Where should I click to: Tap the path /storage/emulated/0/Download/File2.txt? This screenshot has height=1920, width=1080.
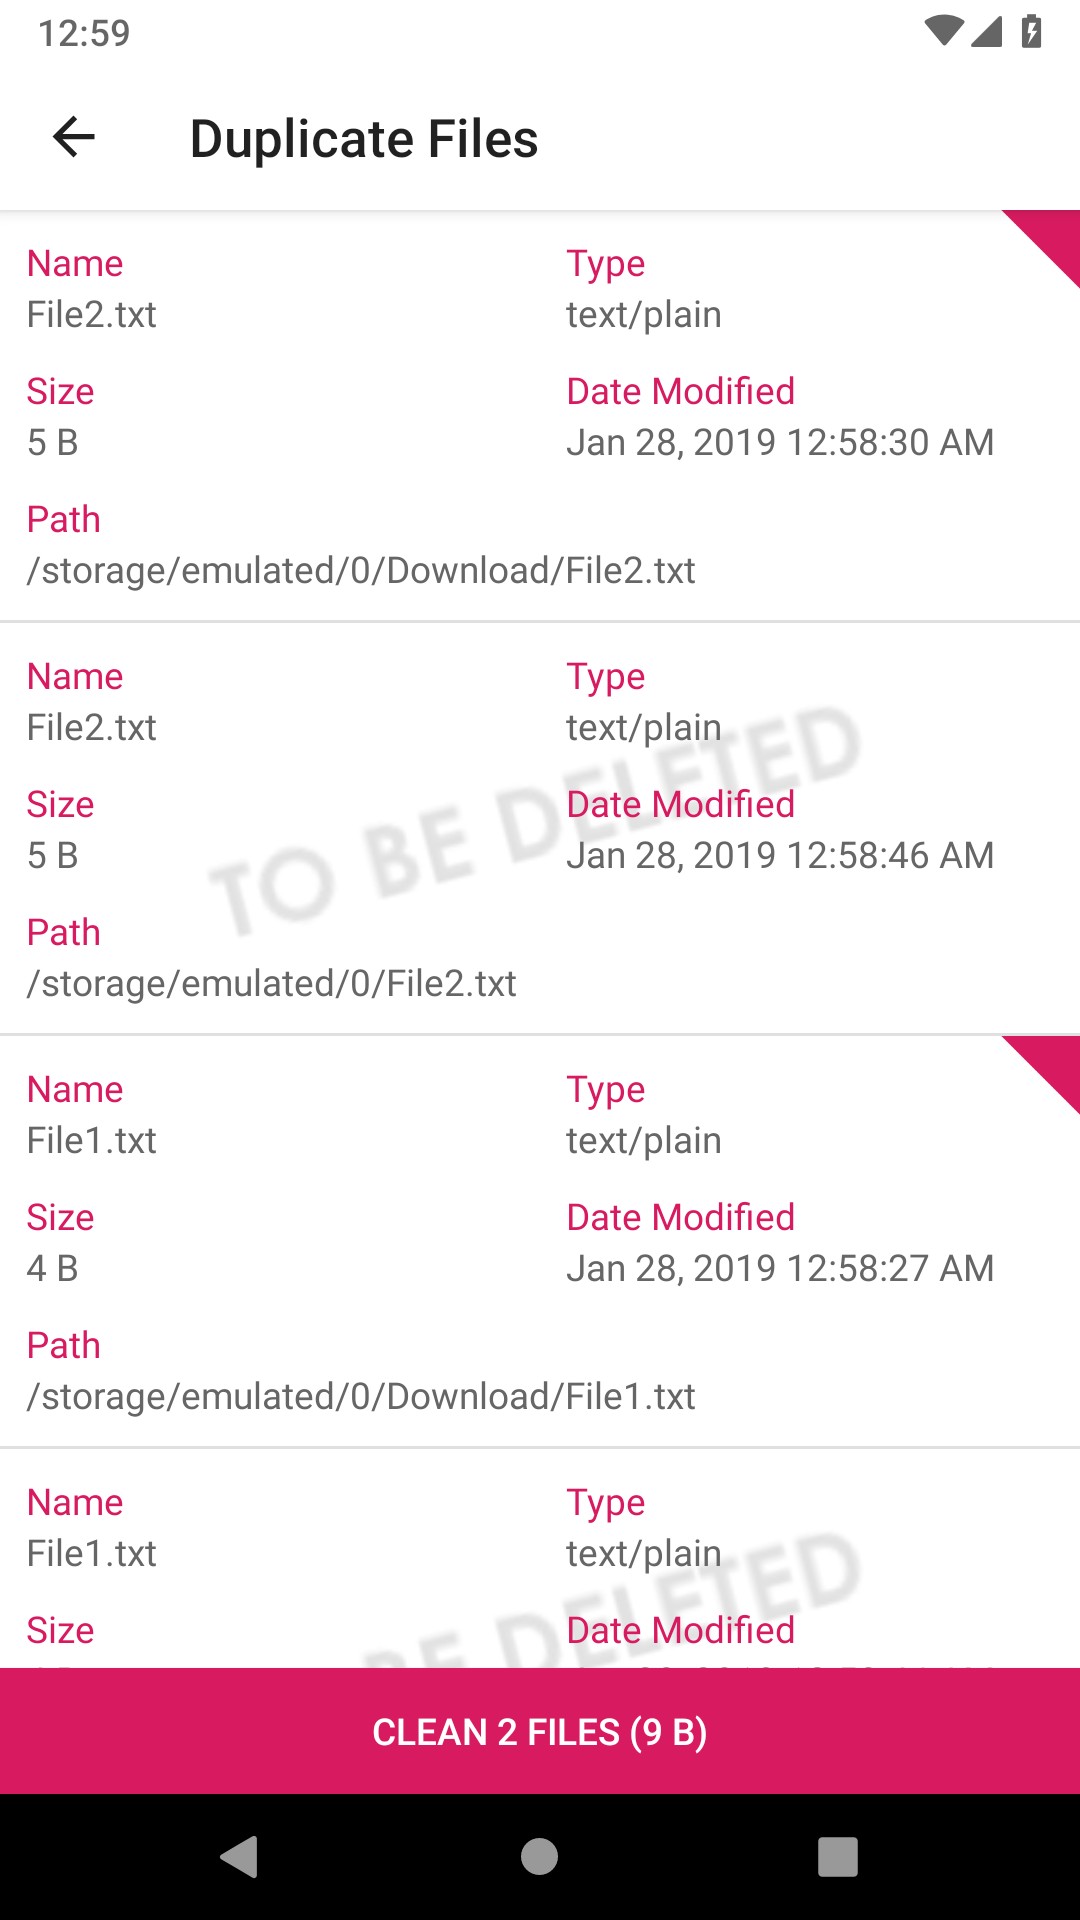361,571
